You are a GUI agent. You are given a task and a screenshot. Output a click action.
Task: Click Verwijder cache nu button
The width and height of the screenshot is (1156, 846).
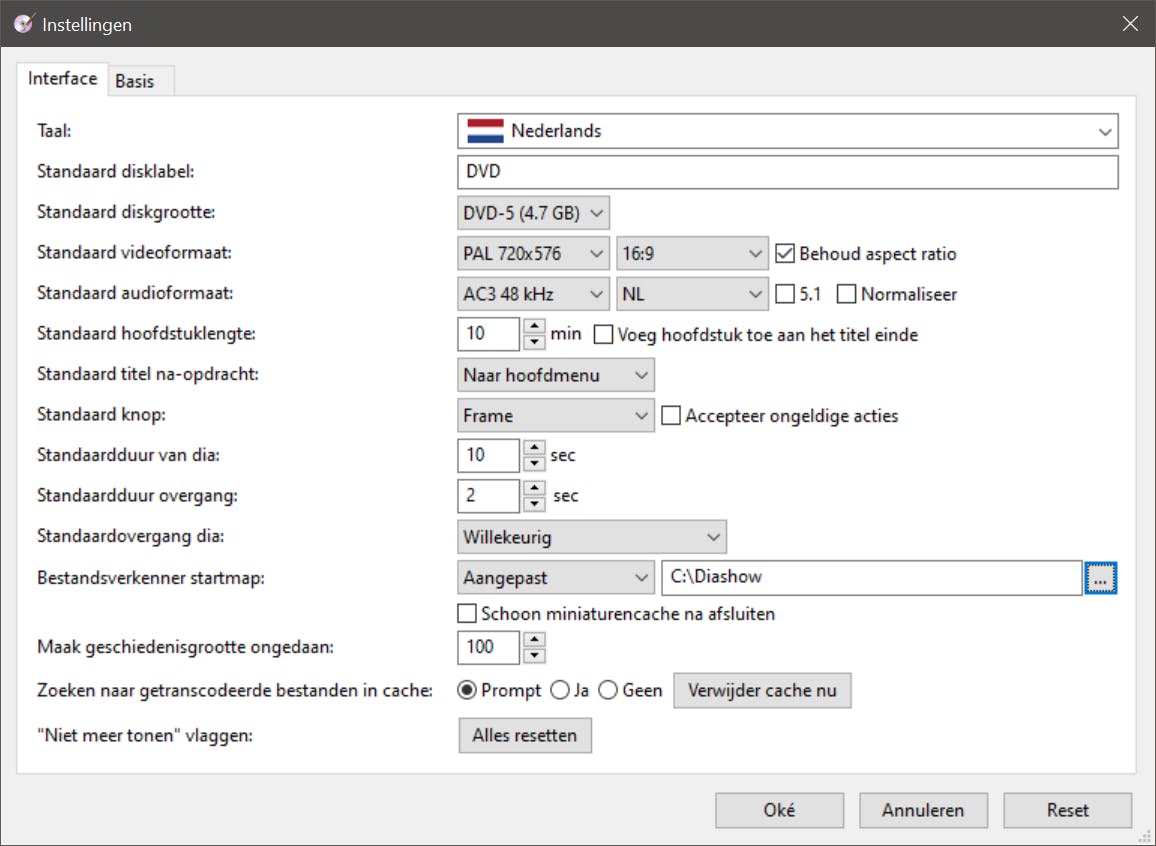(x=762, y=691)
